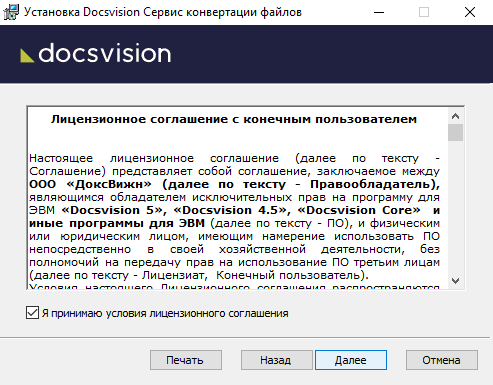Click the heading 'Лицензионное соглашение с конечным пользователем'
This screenshot has height=385, width=493.
click(234, 119)
